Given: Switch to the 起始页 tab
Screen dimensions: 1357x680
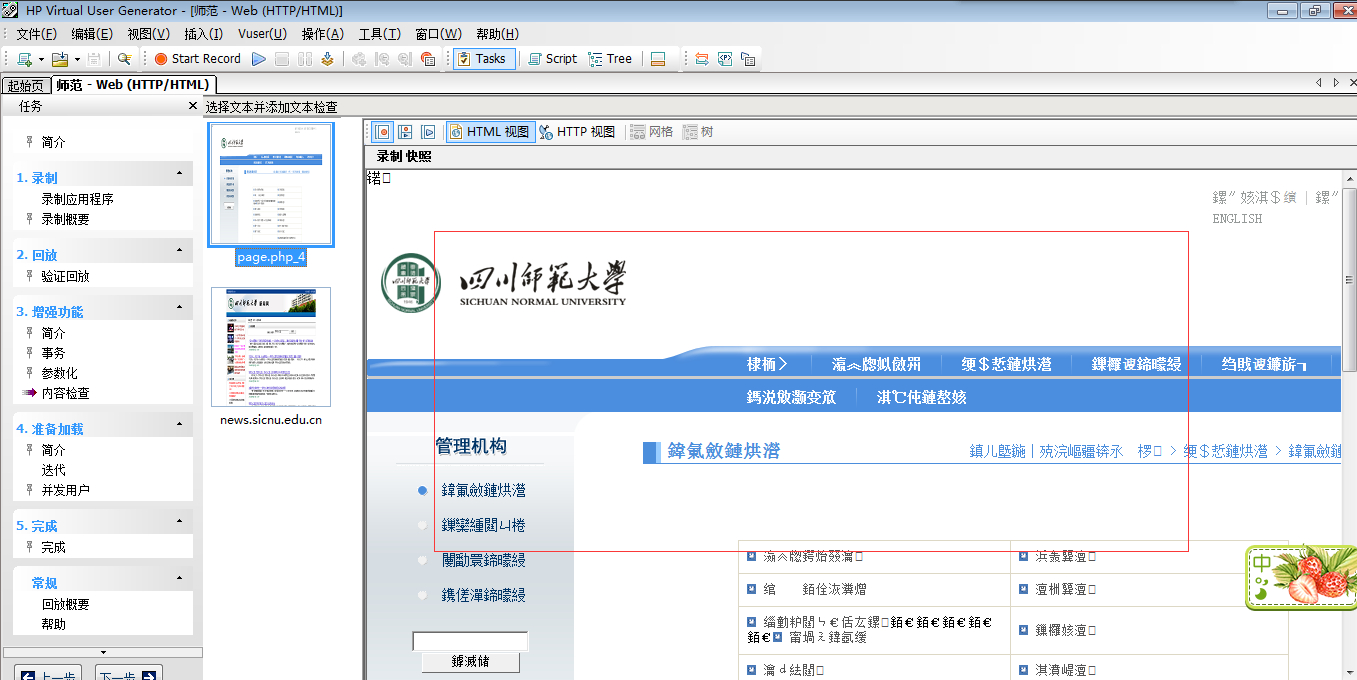Looking at the screenshot, I should point(25,86).
